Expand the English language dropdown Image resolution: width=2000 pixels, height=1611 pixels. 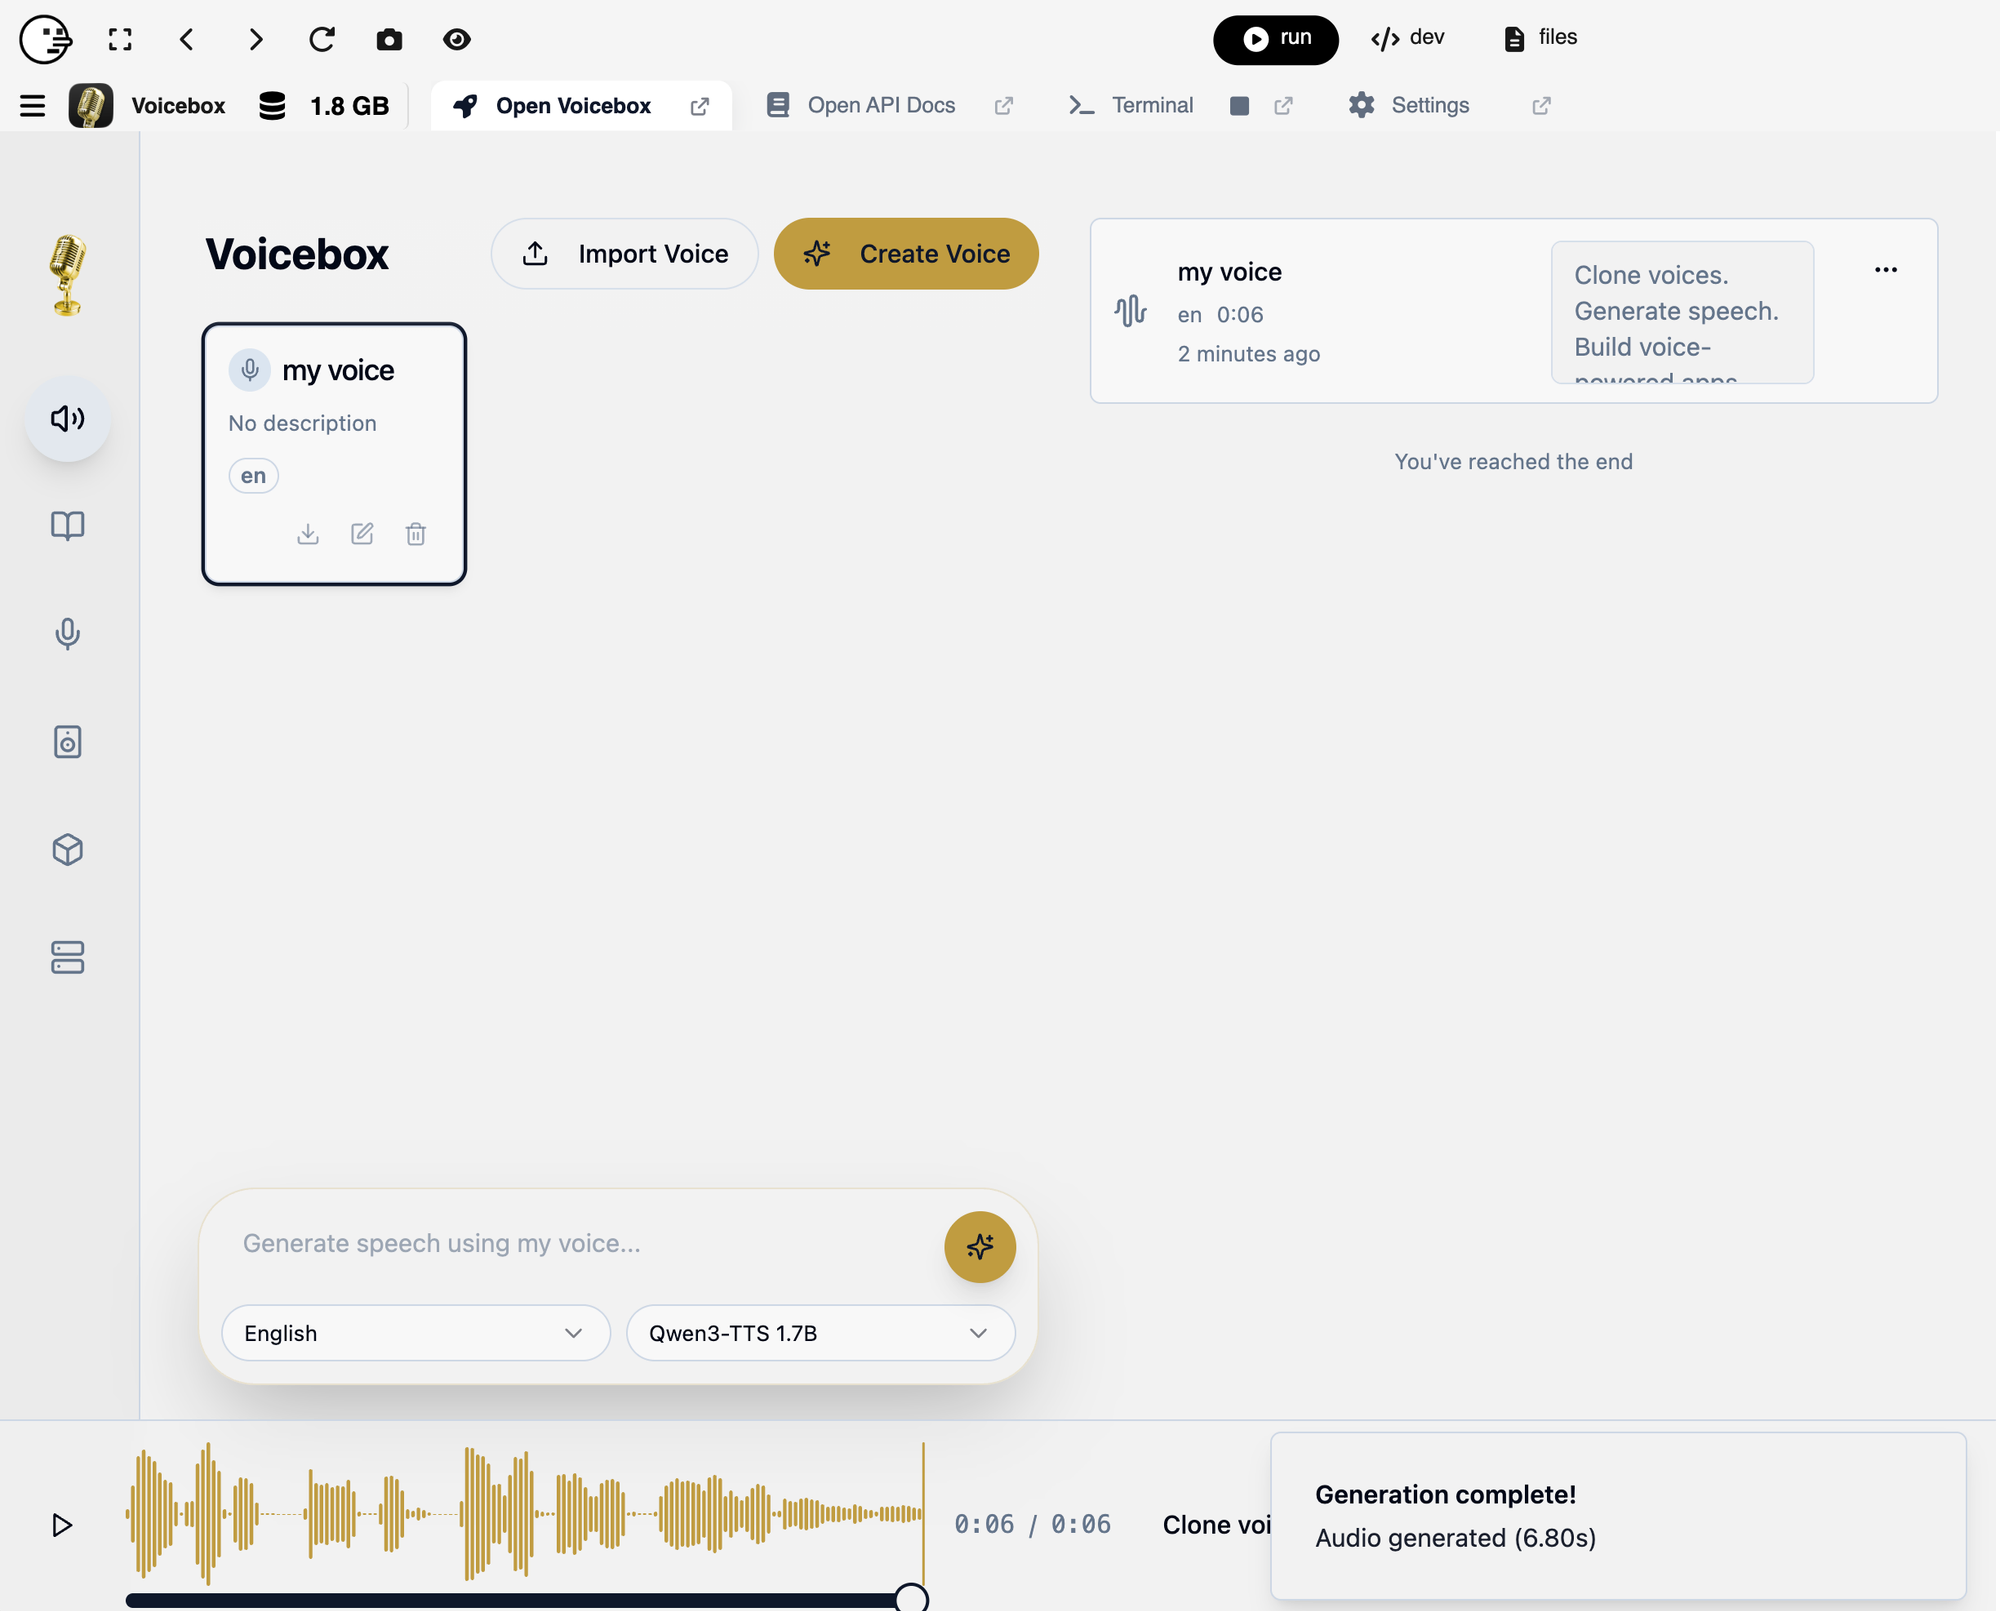pyautogui.click(x=415, y=1333)
